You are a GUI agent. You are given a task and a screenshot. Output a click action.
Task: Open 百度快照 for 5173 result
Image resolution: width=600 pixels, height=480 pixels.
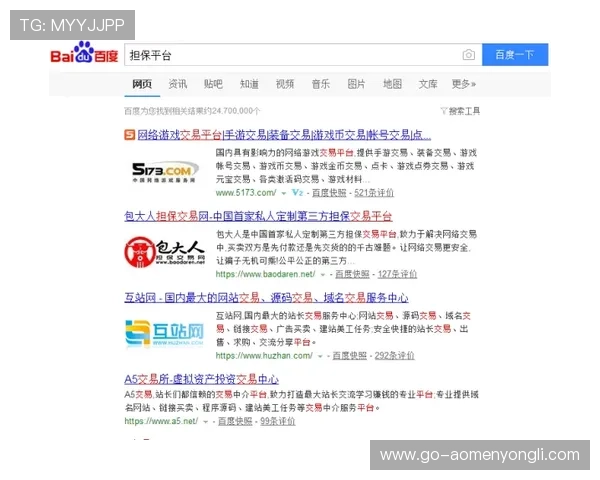click(329, 193)
